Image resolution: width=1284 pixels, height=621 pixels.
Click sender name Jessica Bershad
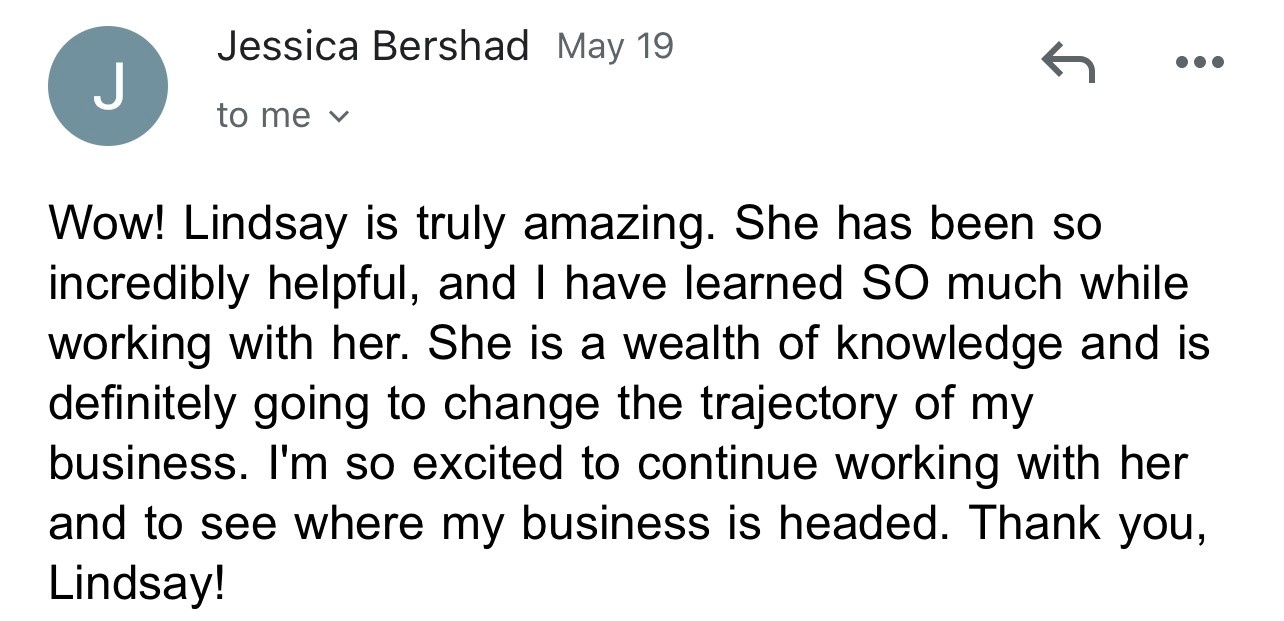pos(372,46)
